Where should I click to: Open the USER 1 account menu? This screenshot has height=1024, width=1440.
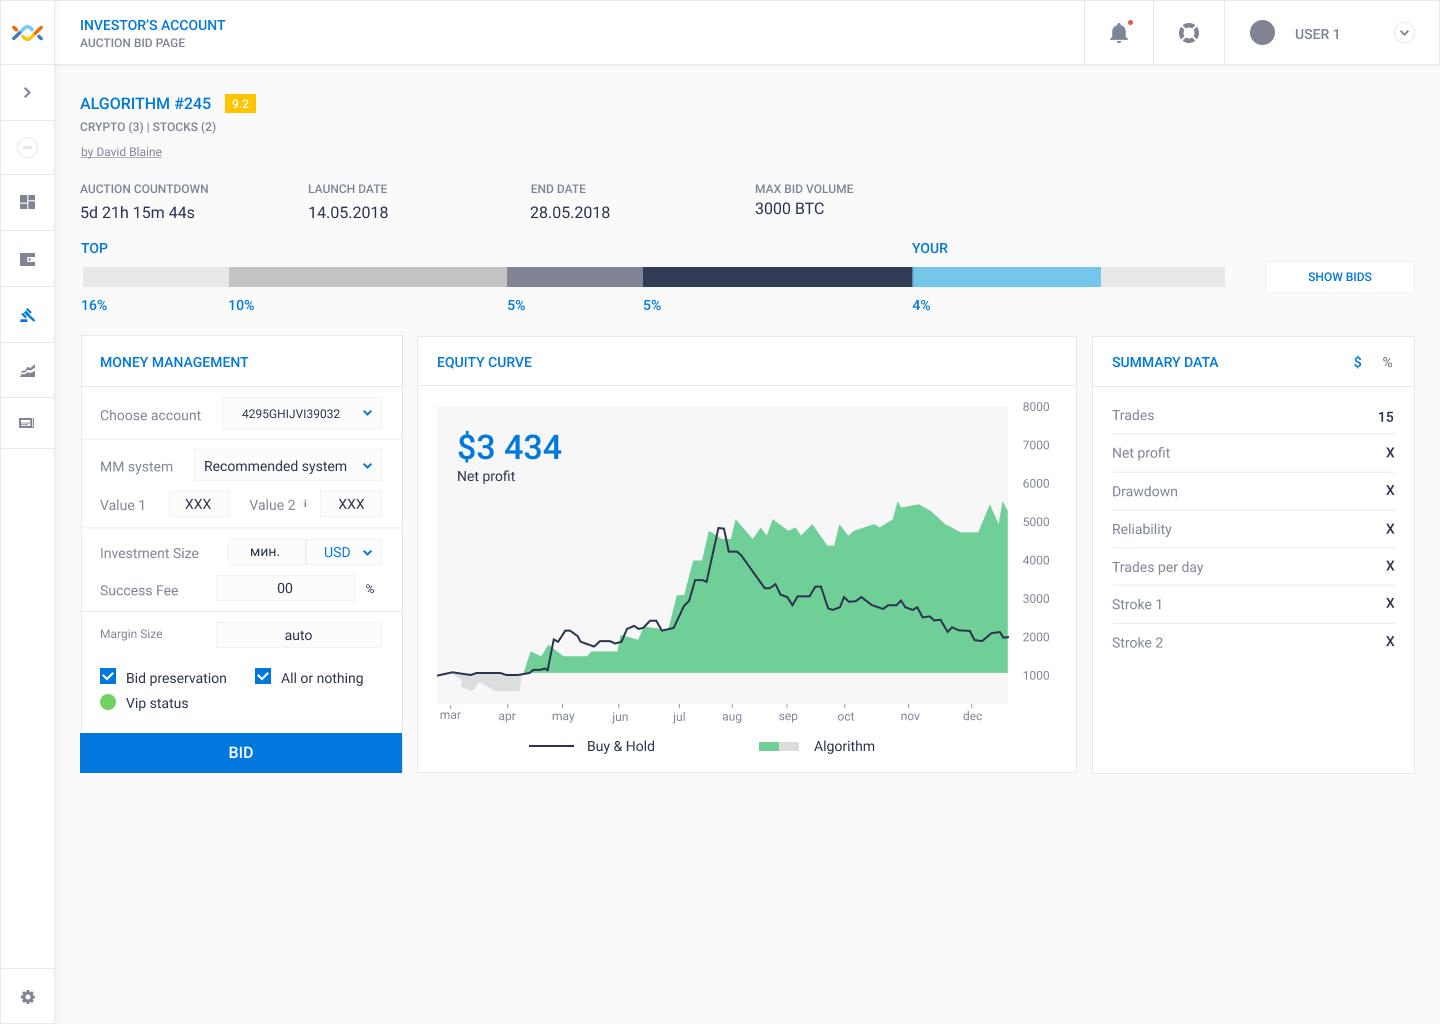(x=1404, y=32)
